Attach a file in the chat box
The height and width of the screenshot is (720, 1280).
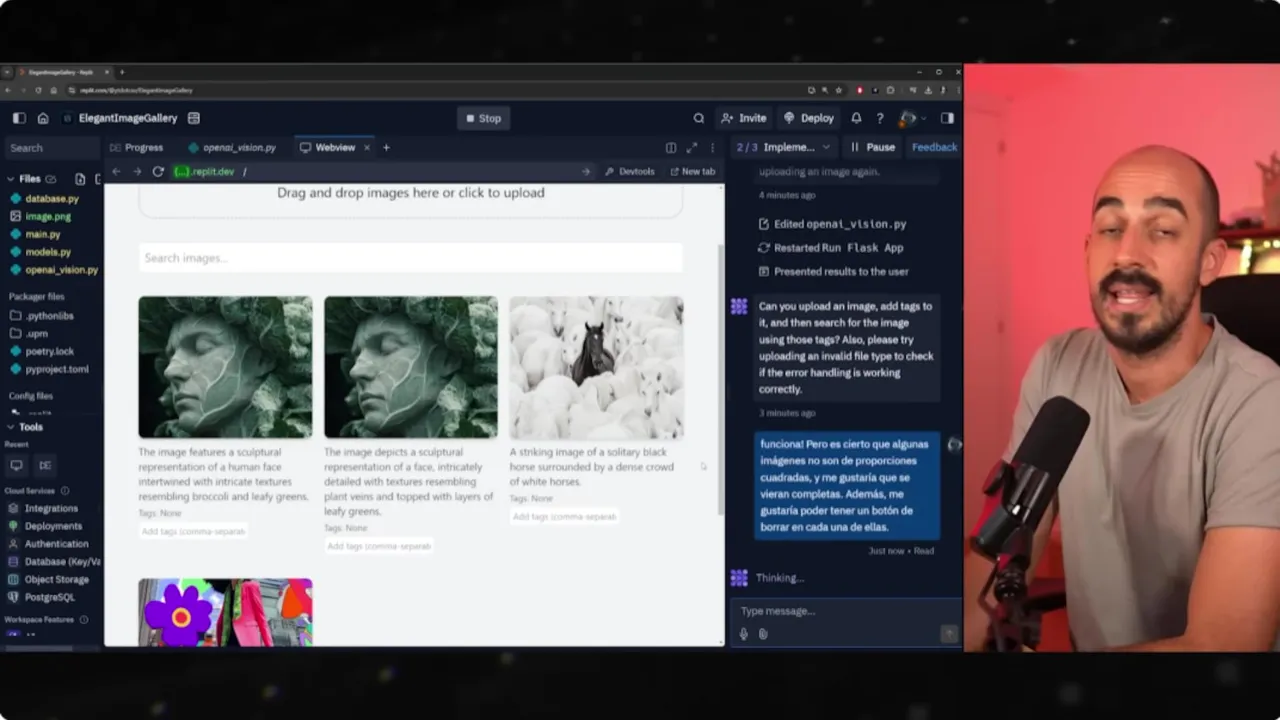(763, 633)
